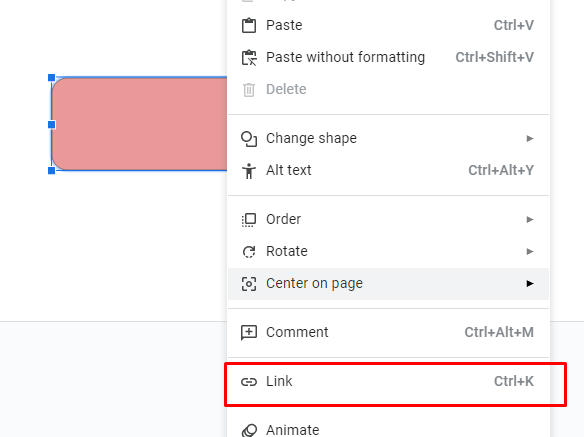Image resolution: width=584 pixels, height=437 pixels.
Task: Click the top-left blue resize handle
Action: 52,77
